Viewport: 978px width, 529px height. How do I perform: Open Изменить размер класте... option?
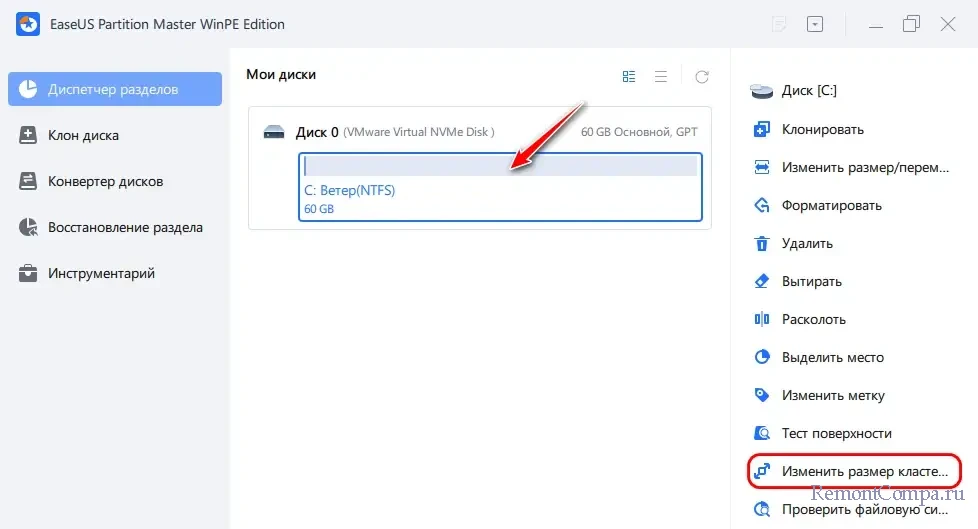(x=864, y=471)
